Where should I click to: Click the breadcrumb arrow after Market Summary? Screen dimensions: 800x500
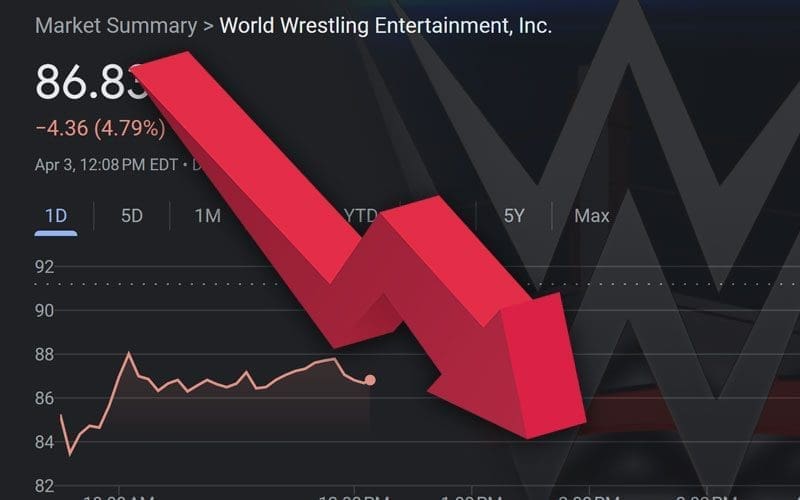click(208, 25)
